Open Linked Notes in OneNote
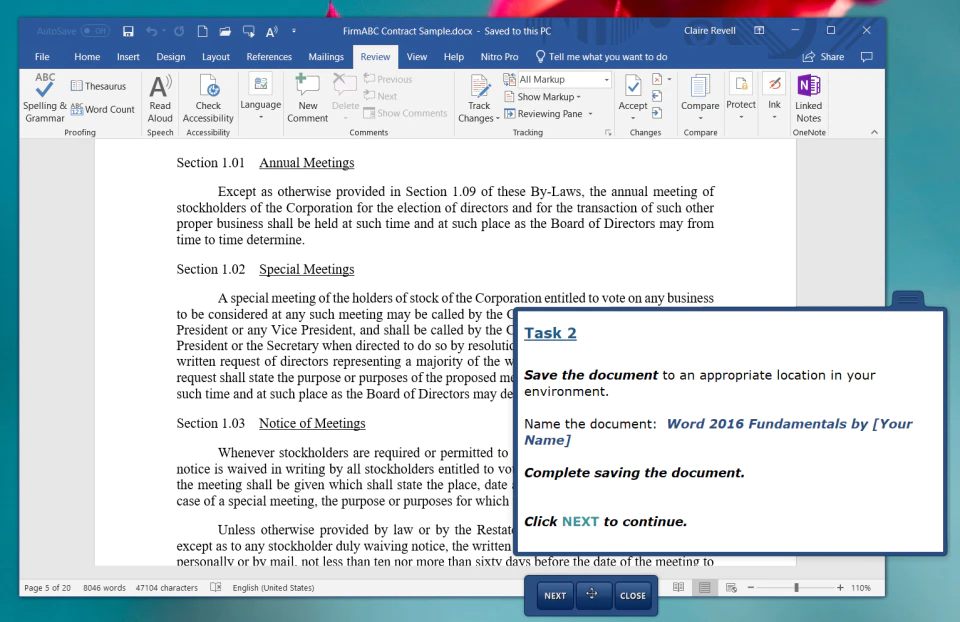Viewport: 960px width, 622px height. tap(809, 99)
